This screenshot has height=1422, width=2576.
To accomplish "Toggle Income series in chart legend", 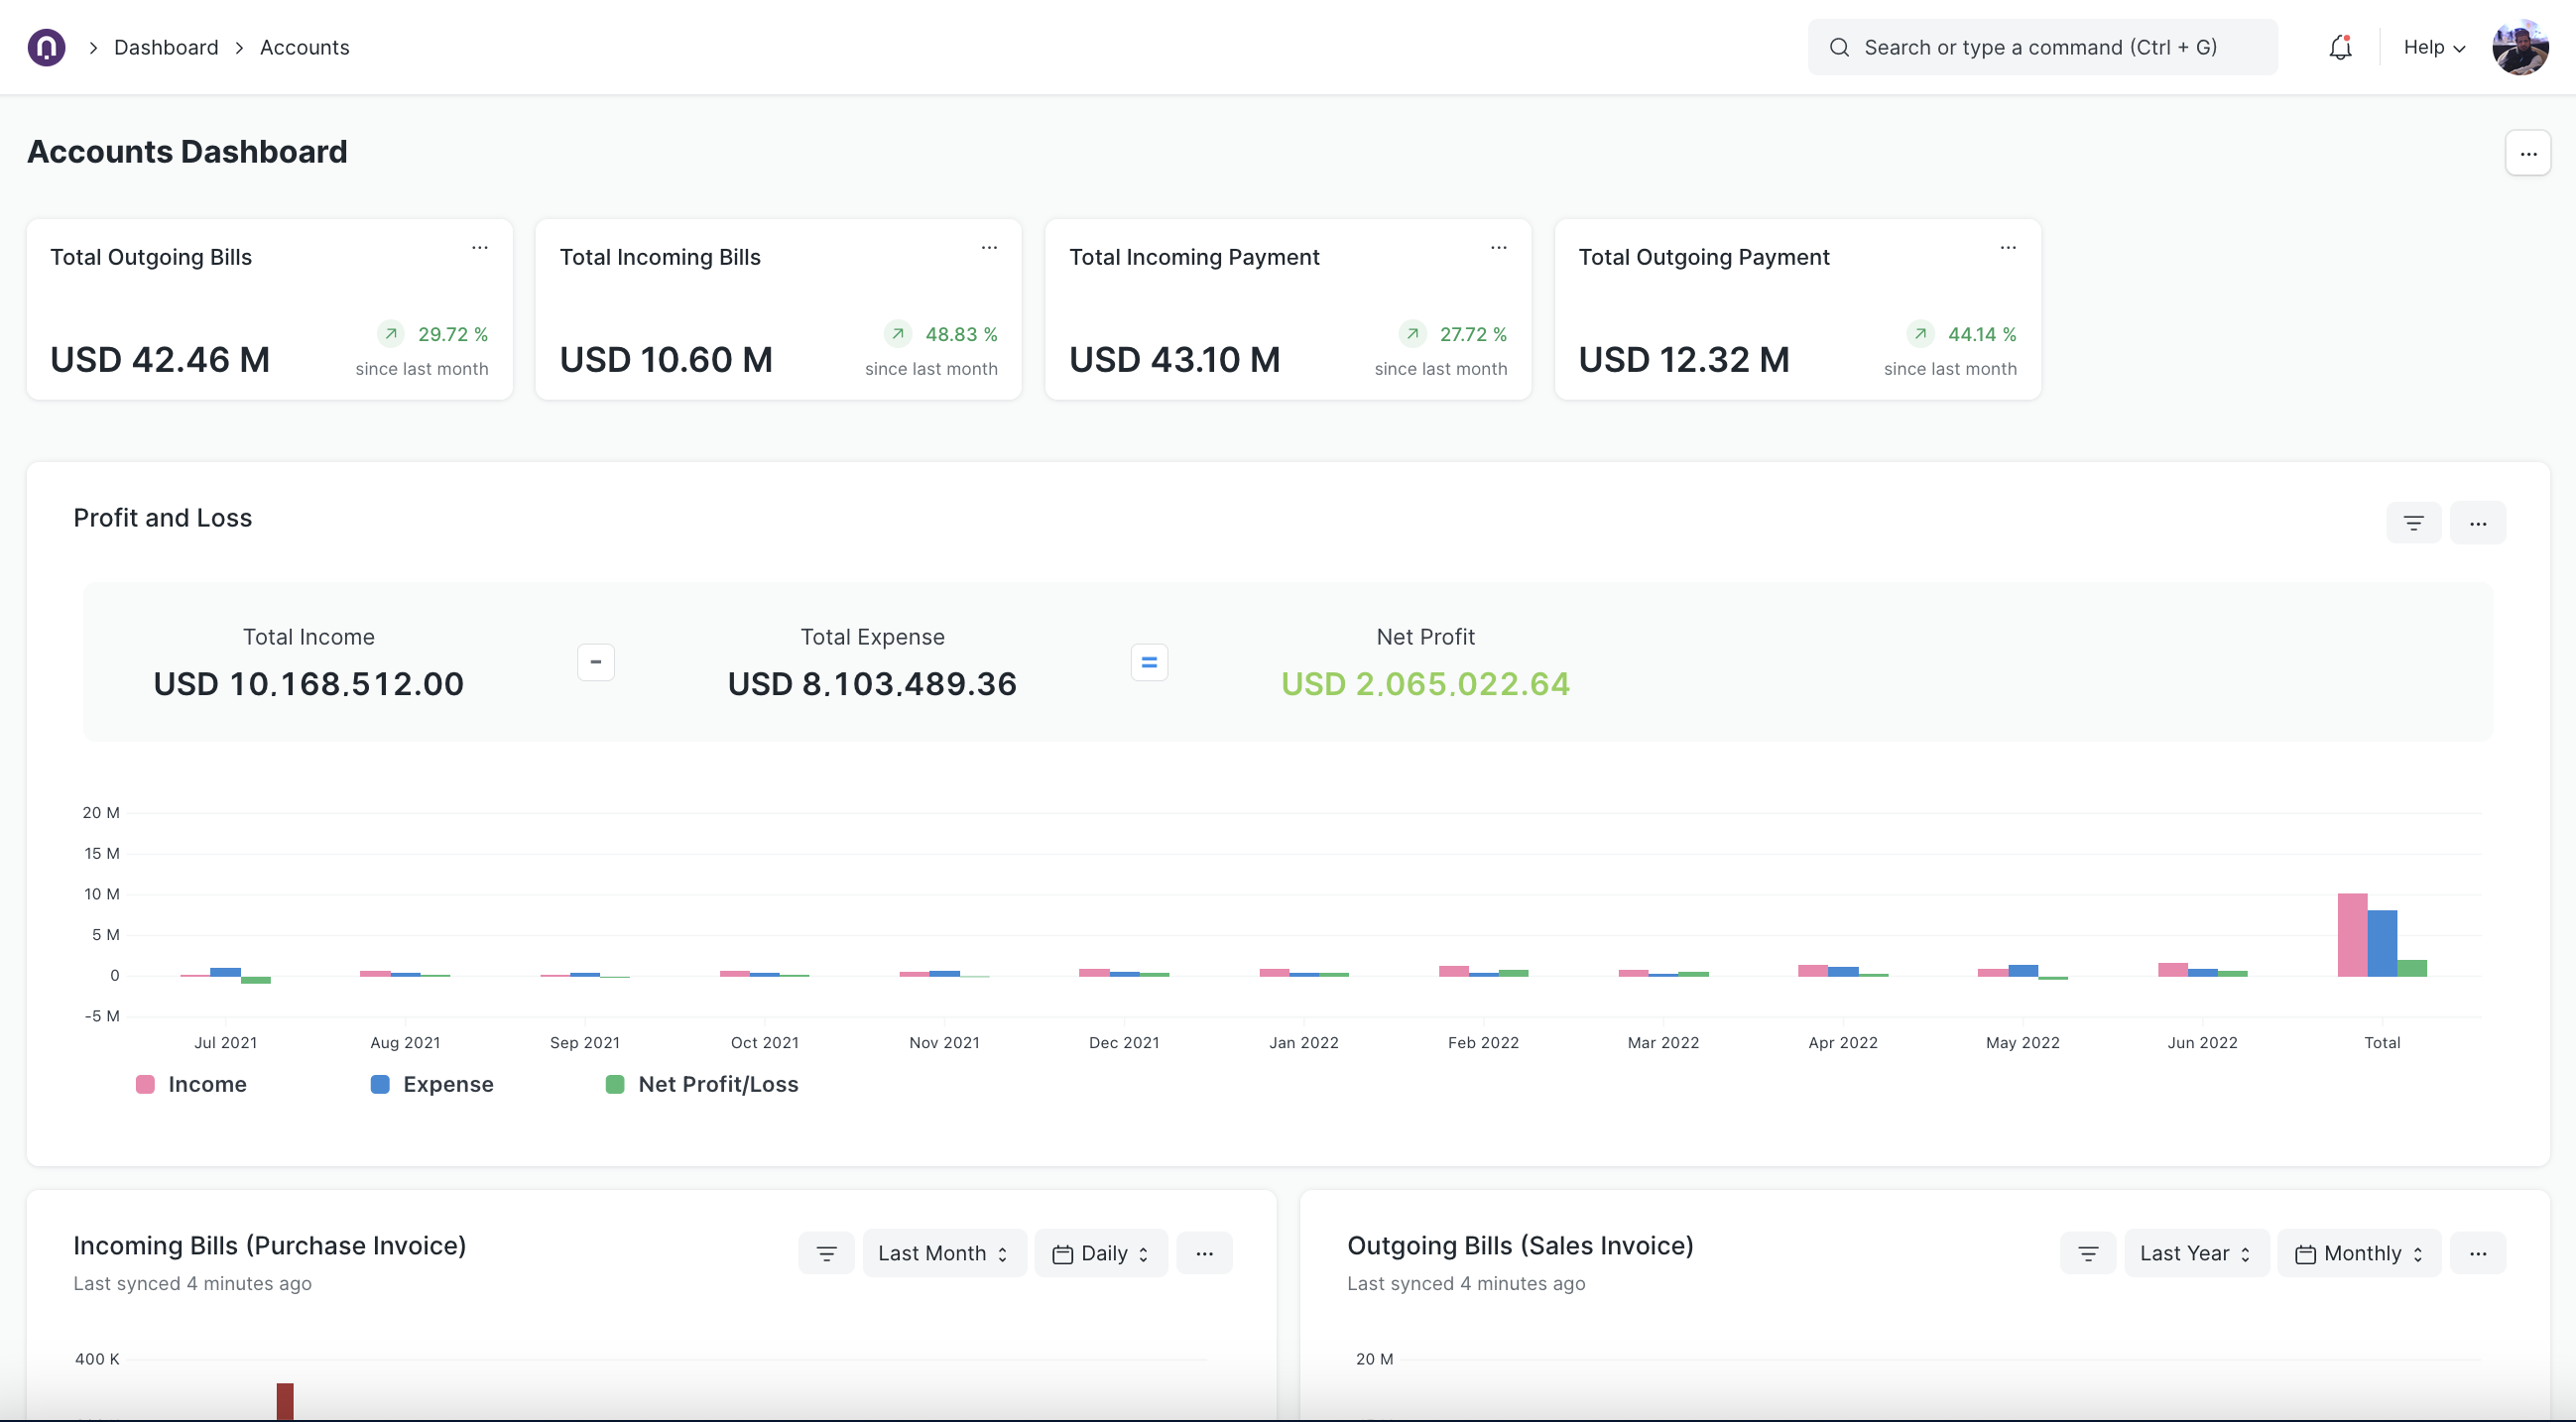I will pos(192,1084).
